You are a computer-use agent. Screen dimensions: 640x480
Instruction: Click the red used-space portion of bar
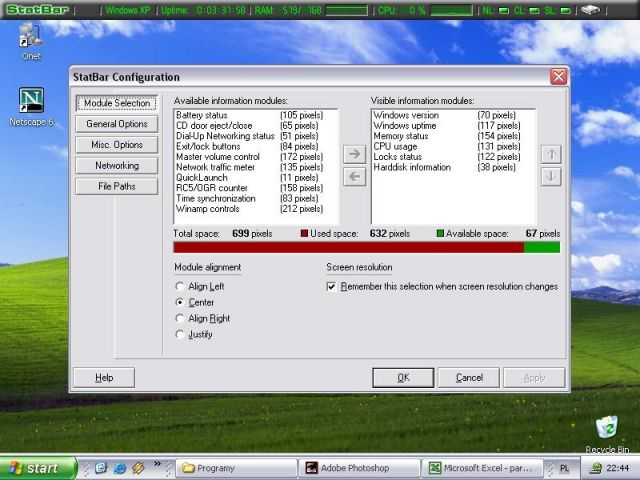point(349,247)
